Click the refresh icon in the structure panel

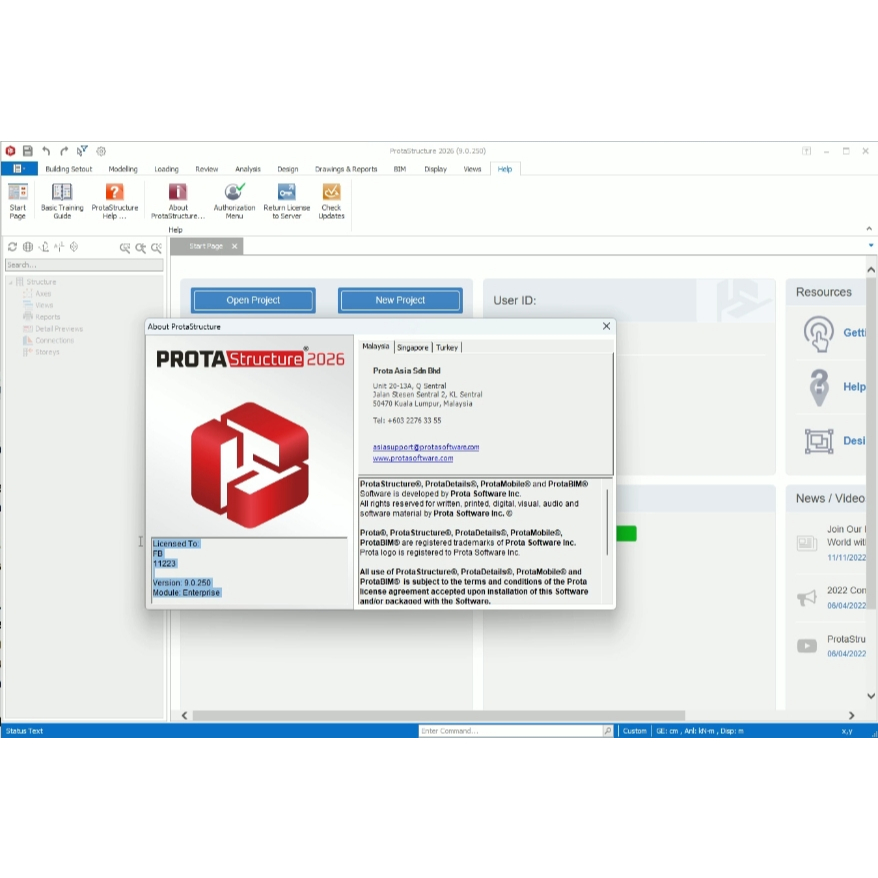coord(12,247)
